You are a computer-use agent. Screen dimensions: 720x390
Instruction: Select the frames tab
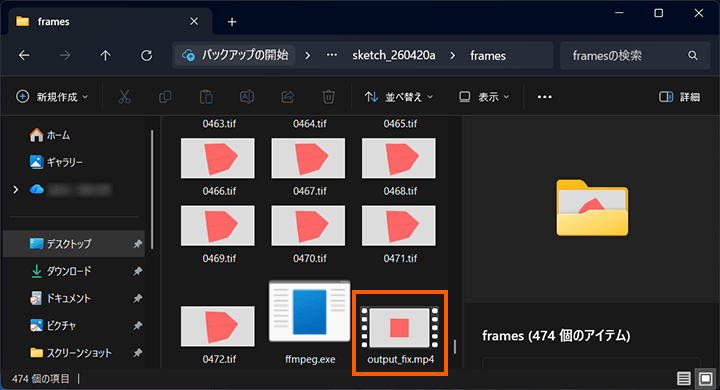[x=110, y=21]
